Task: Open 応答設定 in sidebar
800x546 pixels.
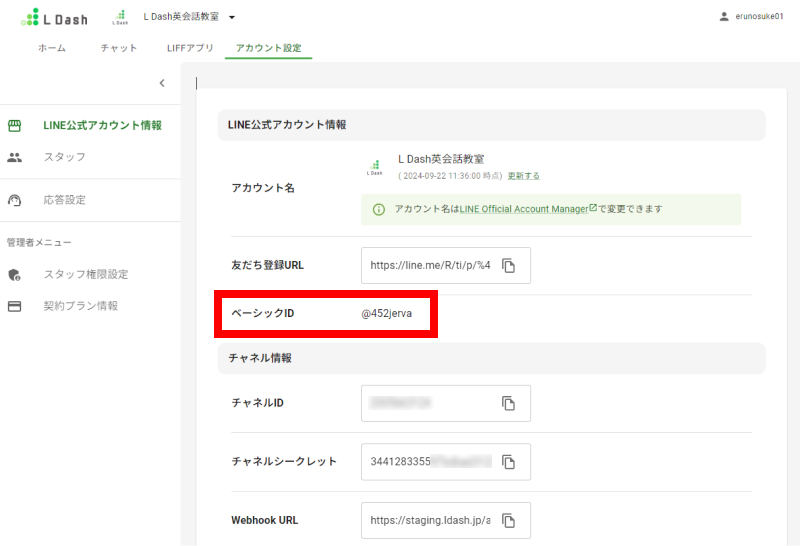Action: 64,200
